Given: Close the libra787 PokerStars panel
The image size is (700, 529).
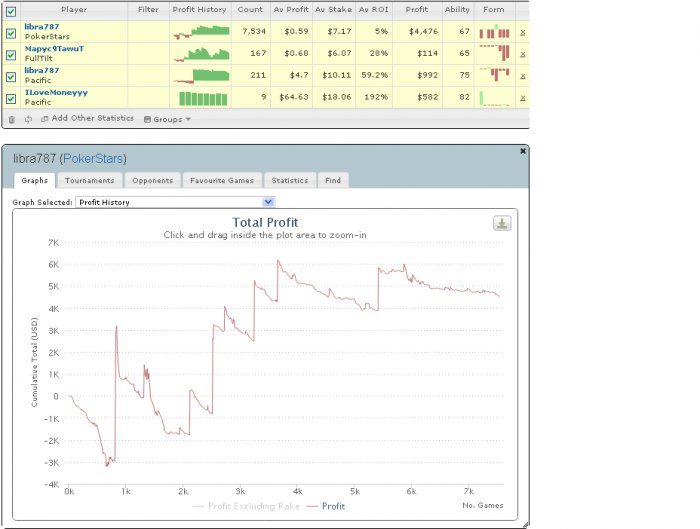Looking at the screenshot, I should click(x=523, y=151).
